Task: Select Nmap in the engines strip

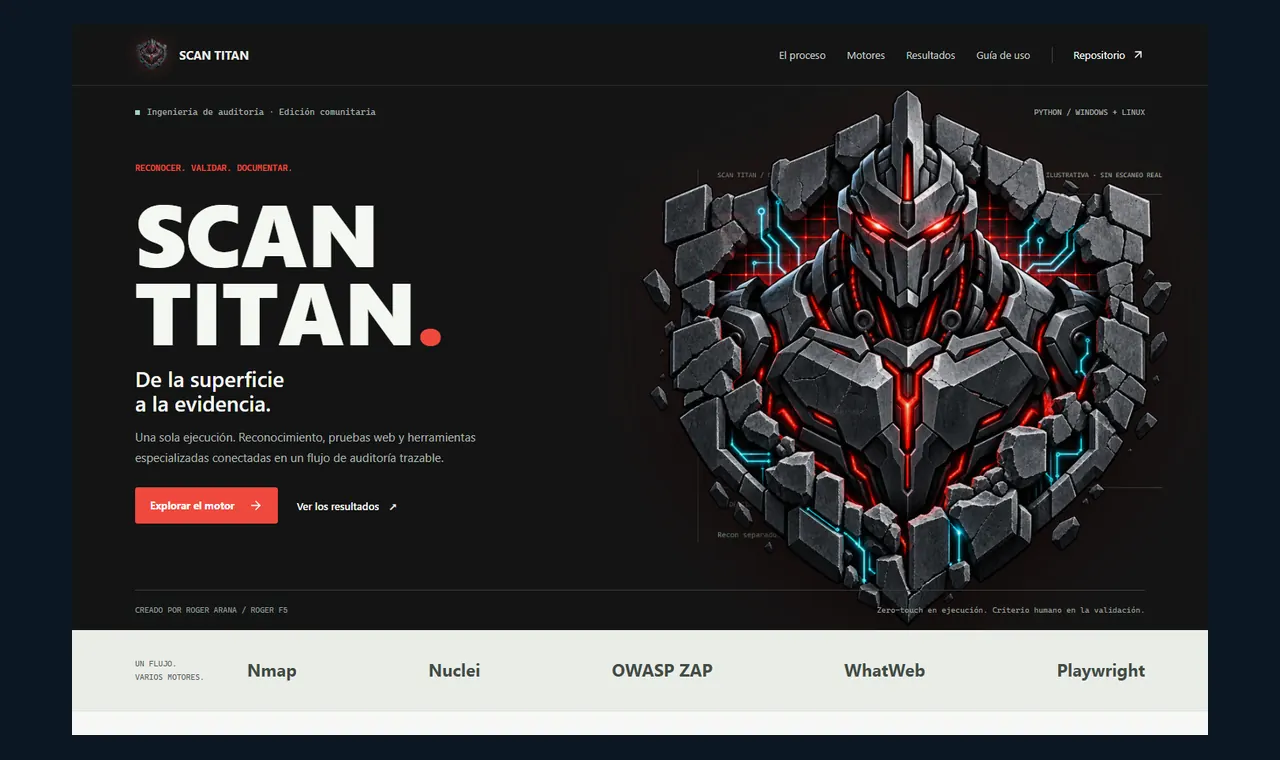Action: point(272,671)
